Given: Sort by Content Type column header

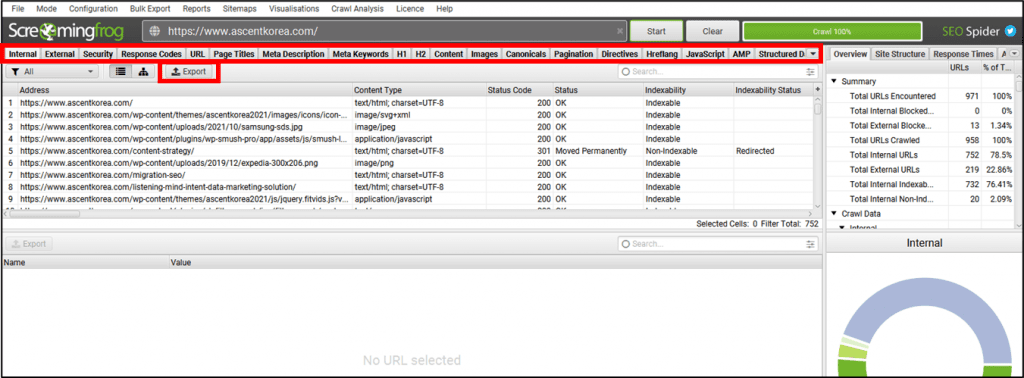Looking at the screenshot, I should (x=418, y=90).
